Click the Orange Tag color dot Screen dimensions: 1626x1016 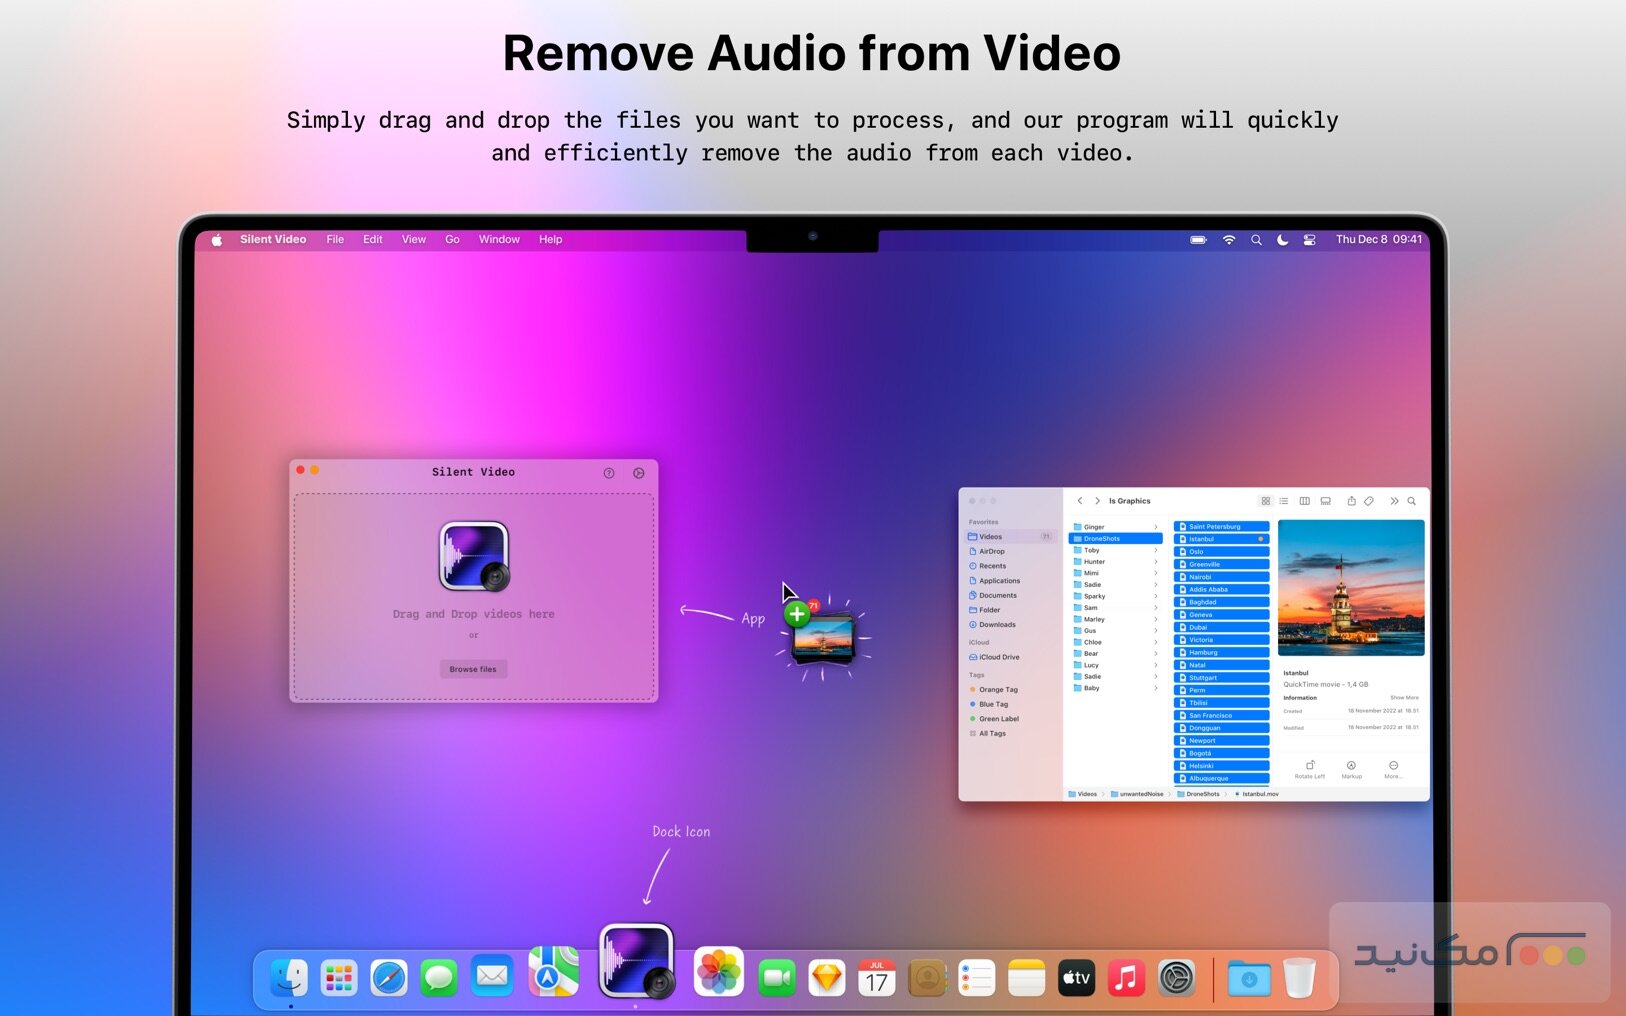pos(973,689)
